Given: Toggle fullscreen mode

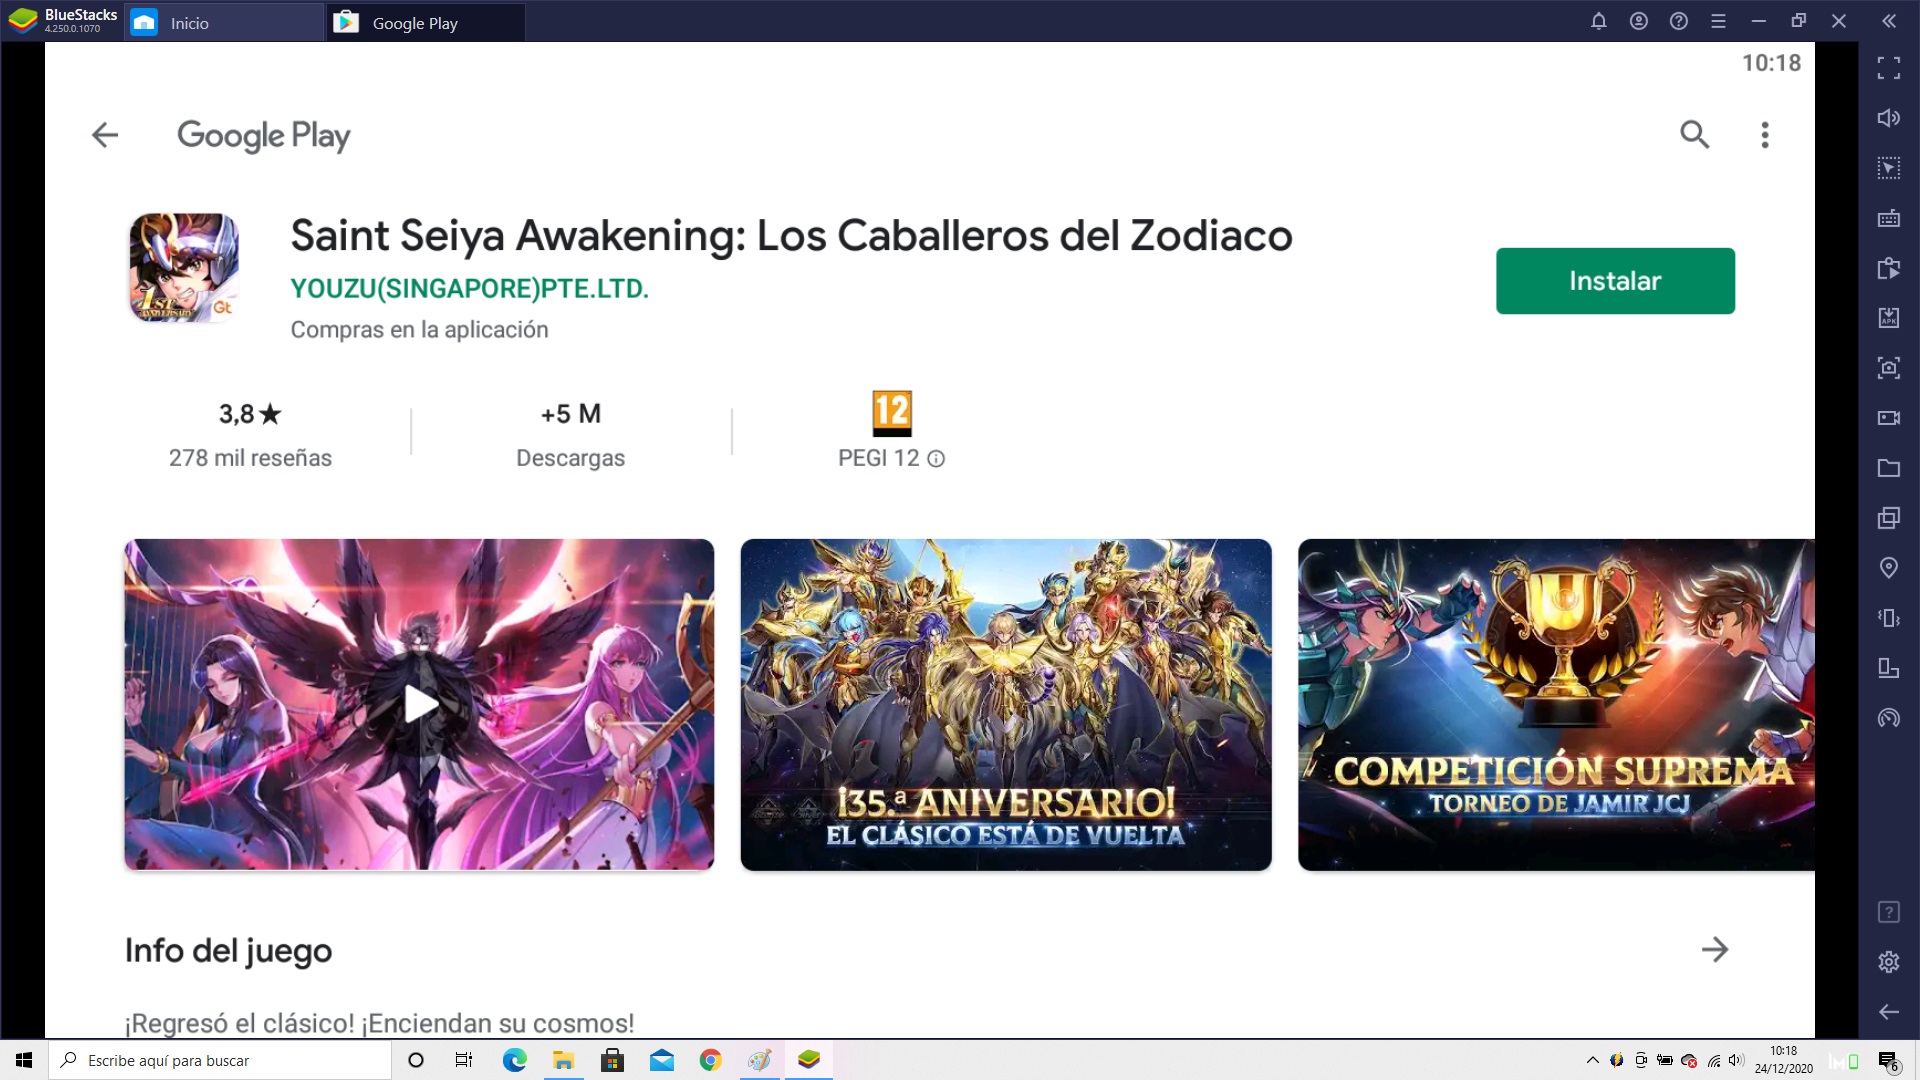Looking at the screenshot, I should pos(1890,68).
